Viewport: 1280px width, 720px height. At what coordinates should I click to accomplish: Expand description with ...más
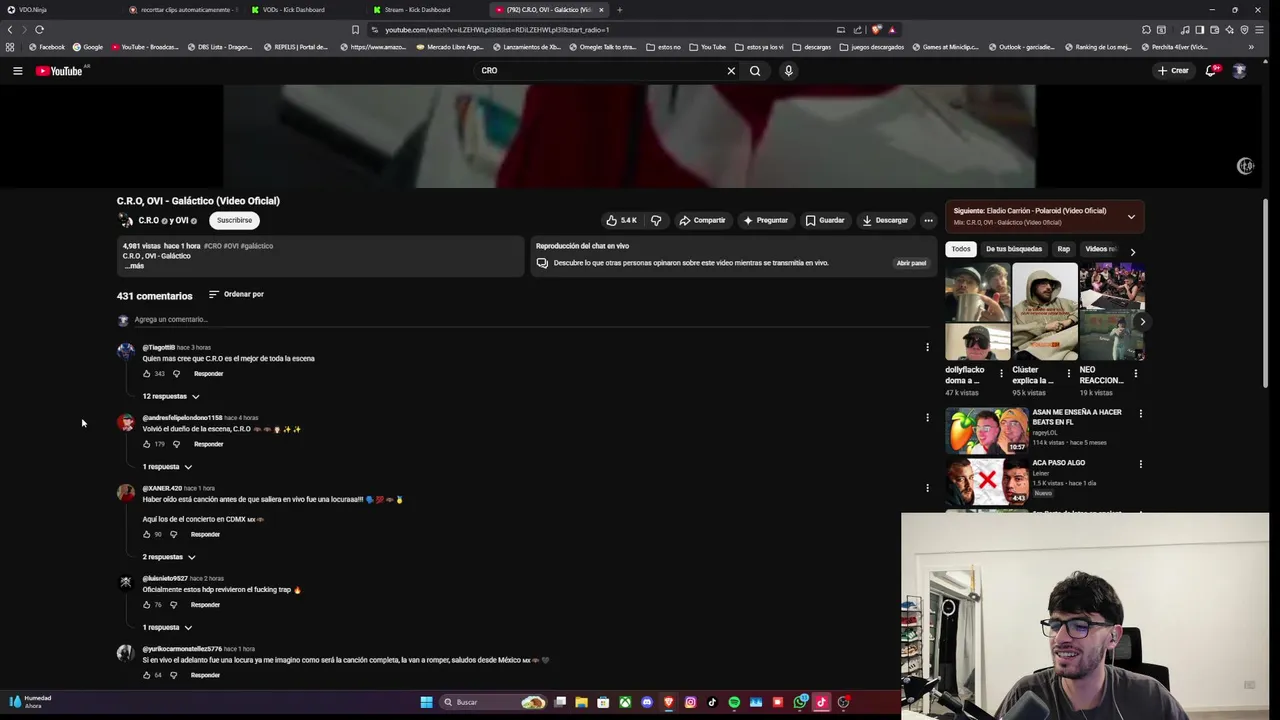pyautogui.click(x=134, y=266)
